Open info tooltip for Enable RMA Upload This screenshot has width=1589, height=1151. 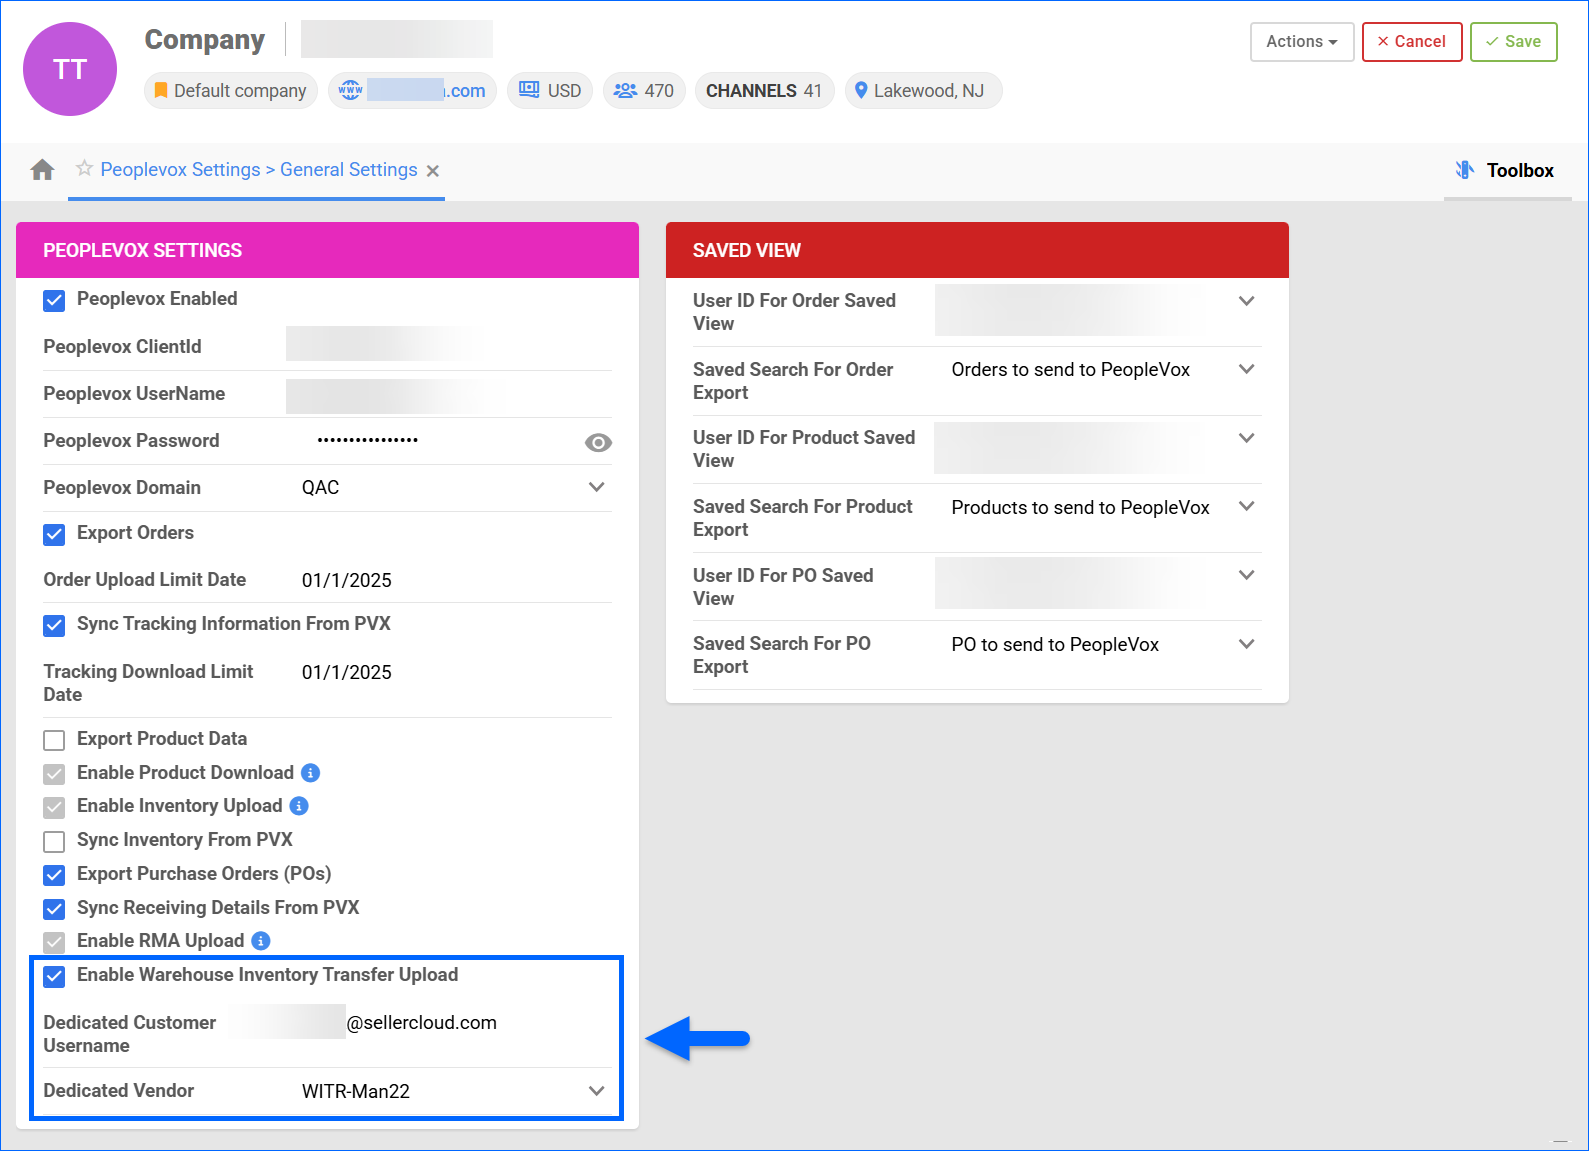[x=261, y=941]
